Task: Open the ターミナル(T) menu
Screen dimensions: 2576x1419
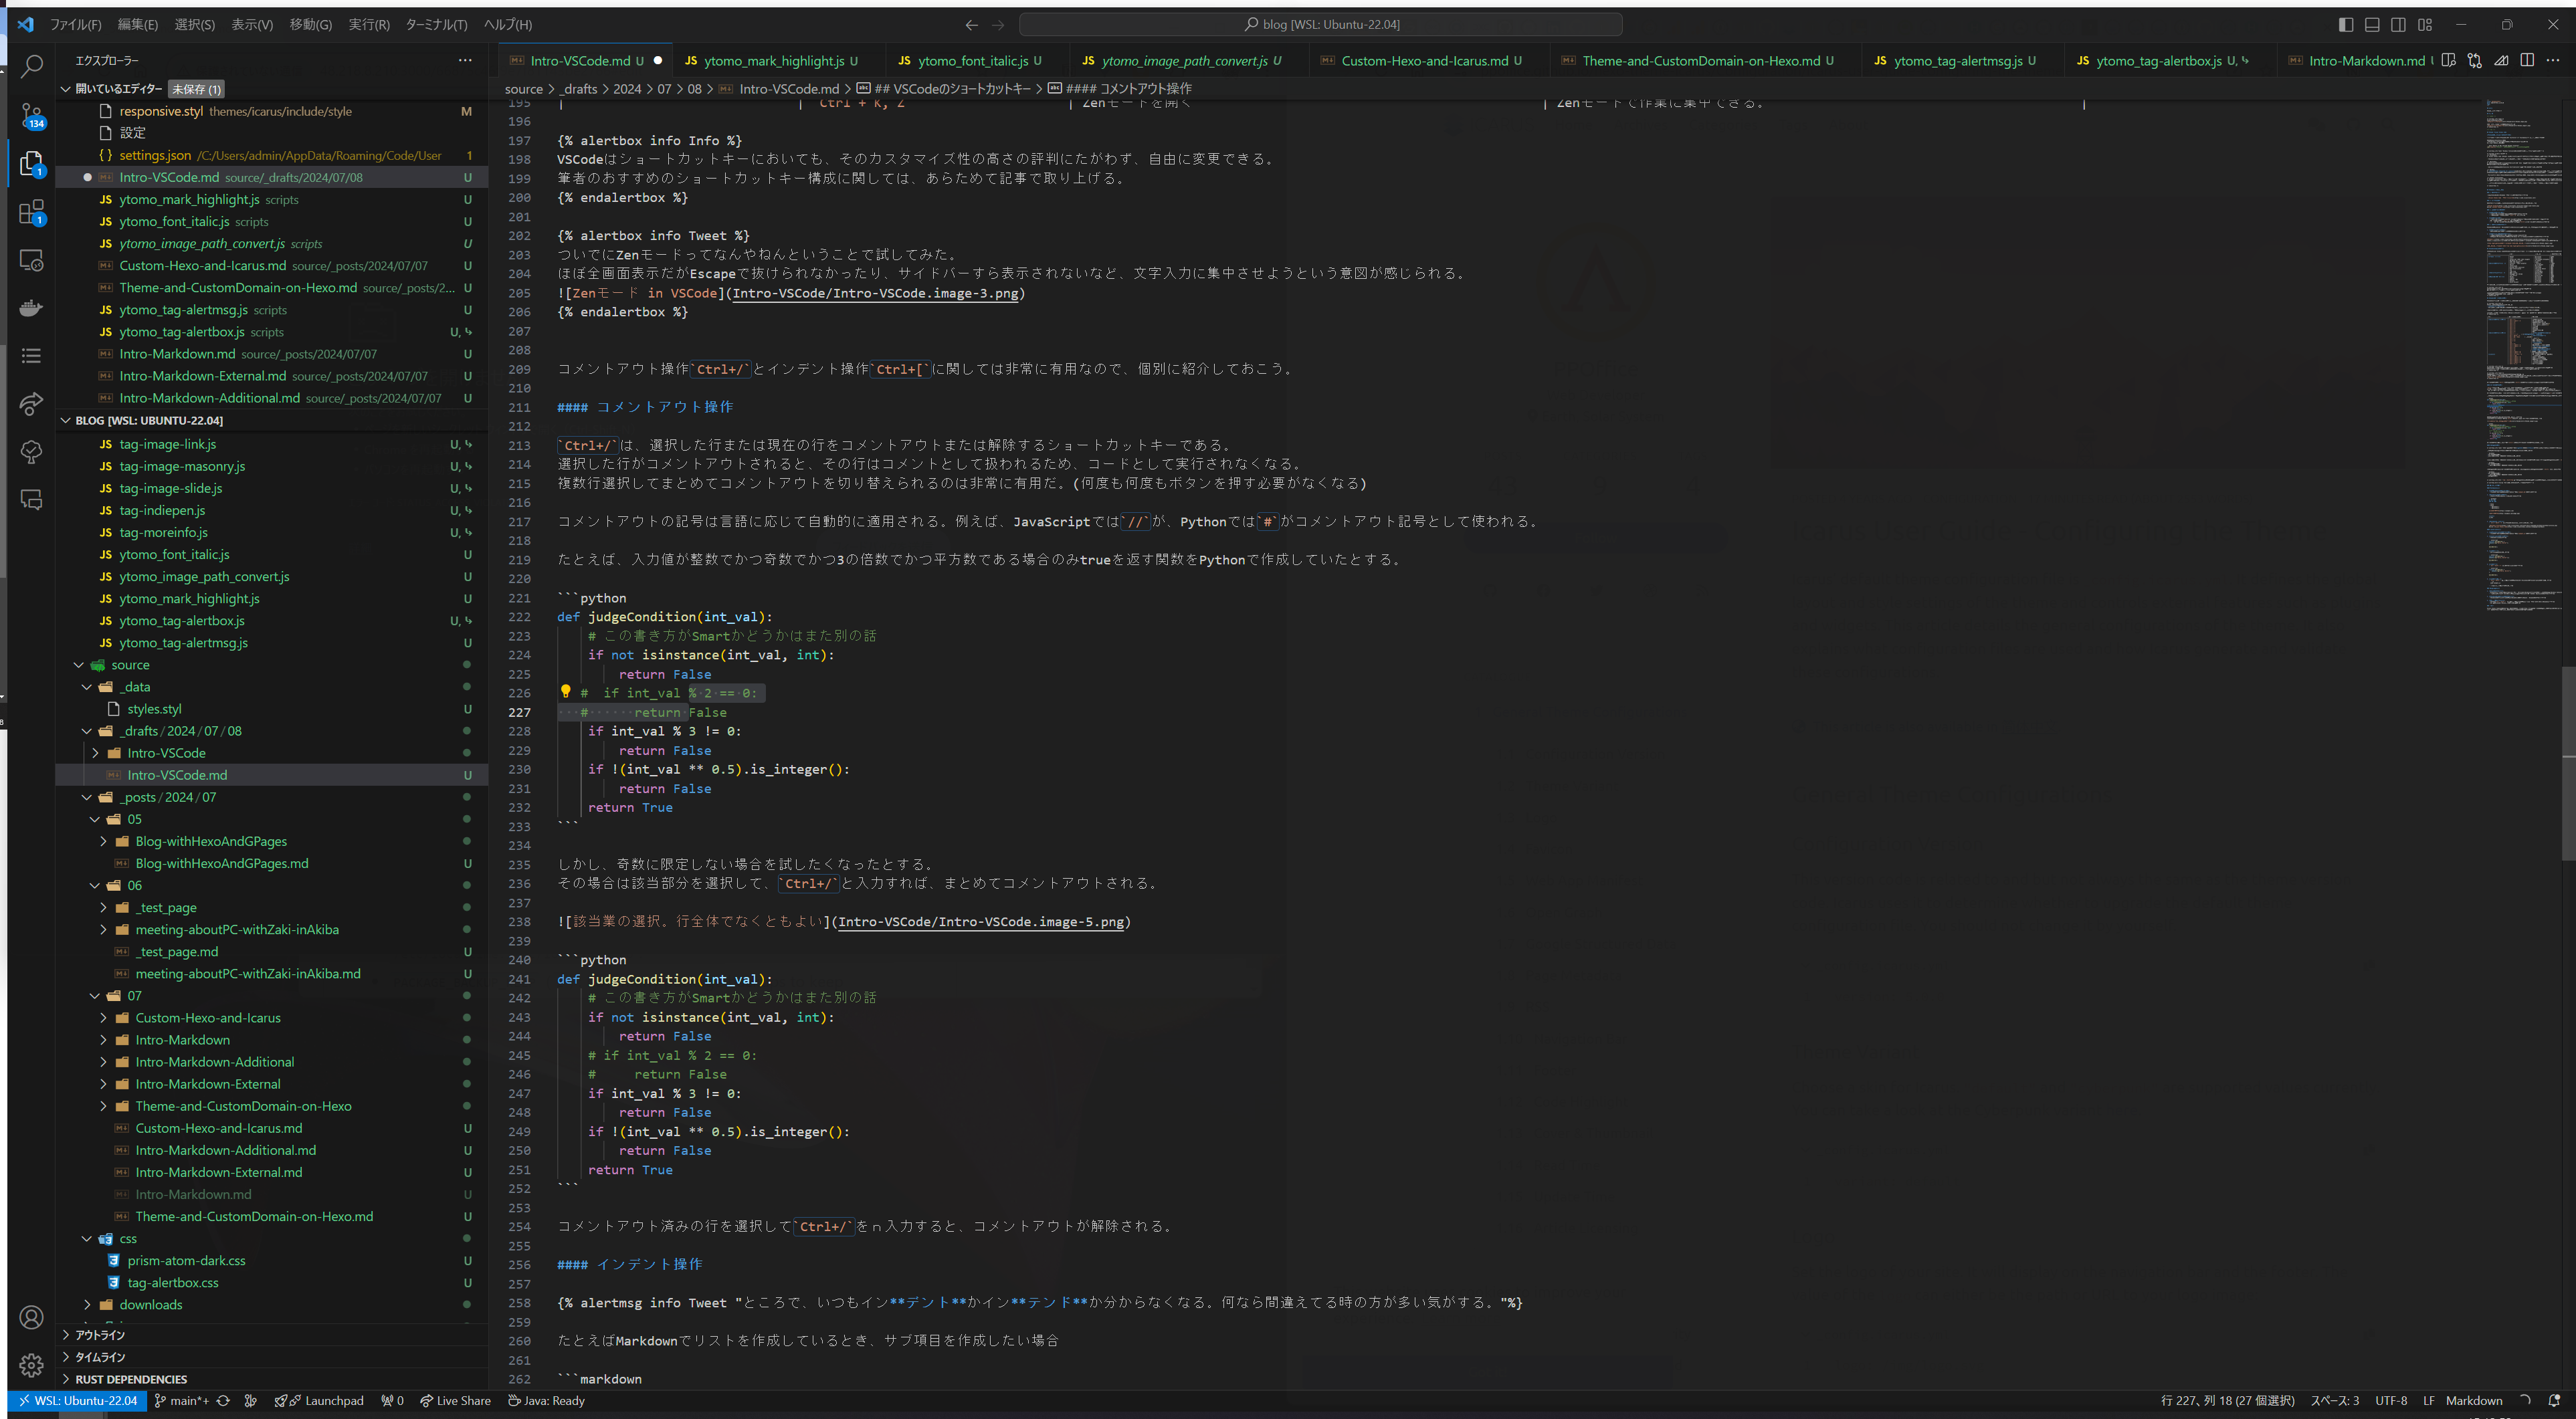Action: 436,24
